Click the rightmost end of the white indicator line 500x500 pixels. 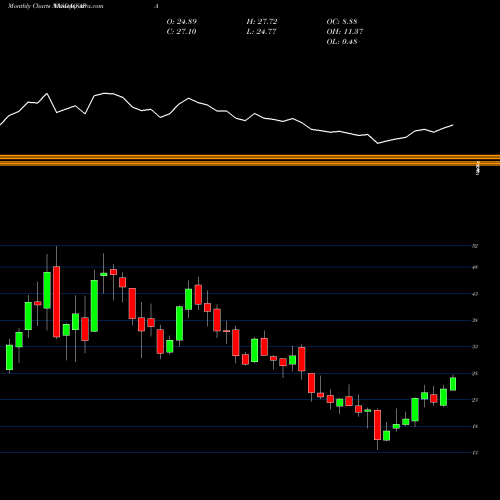tap(453, 125)
